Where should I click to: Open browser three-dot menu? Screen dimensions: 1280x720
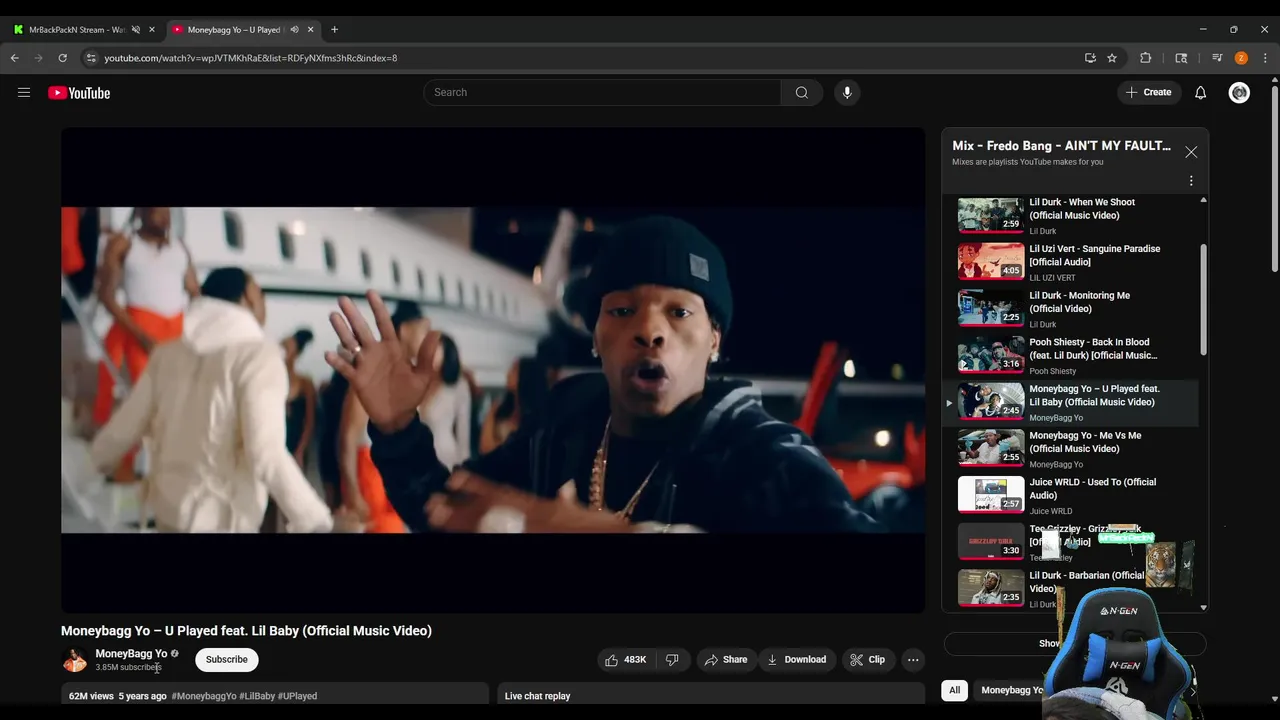pyautogui.click(x=1265, y=58)
